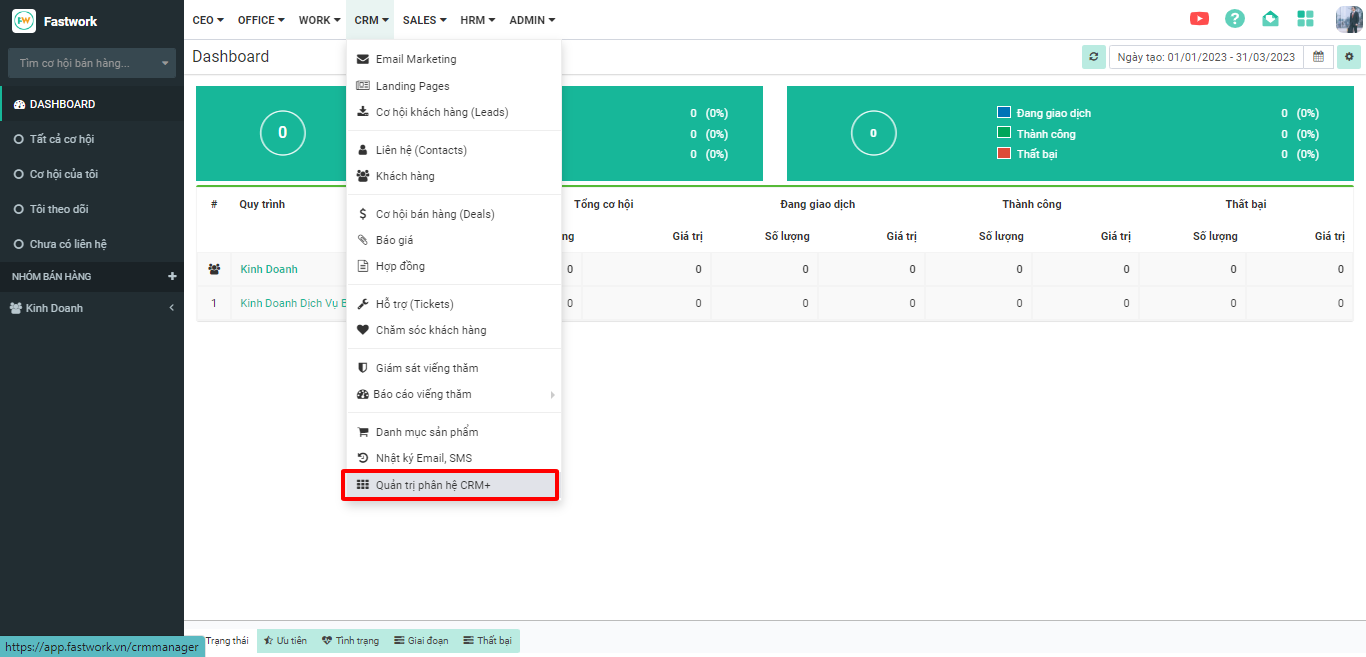Open the calendar date picker icon
The image size is (1366, 657).
pos(1319,57)
